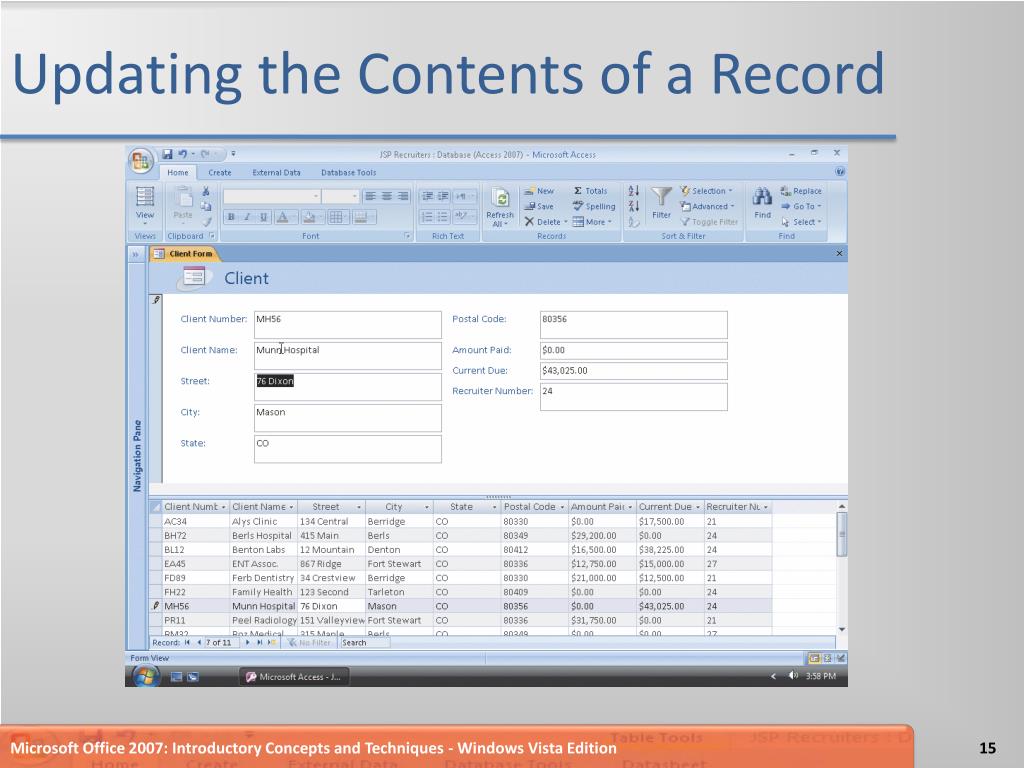This screenshot has width=1024, height=768.
Task: Click into the Client Name field
Action: tap(347, 356)
